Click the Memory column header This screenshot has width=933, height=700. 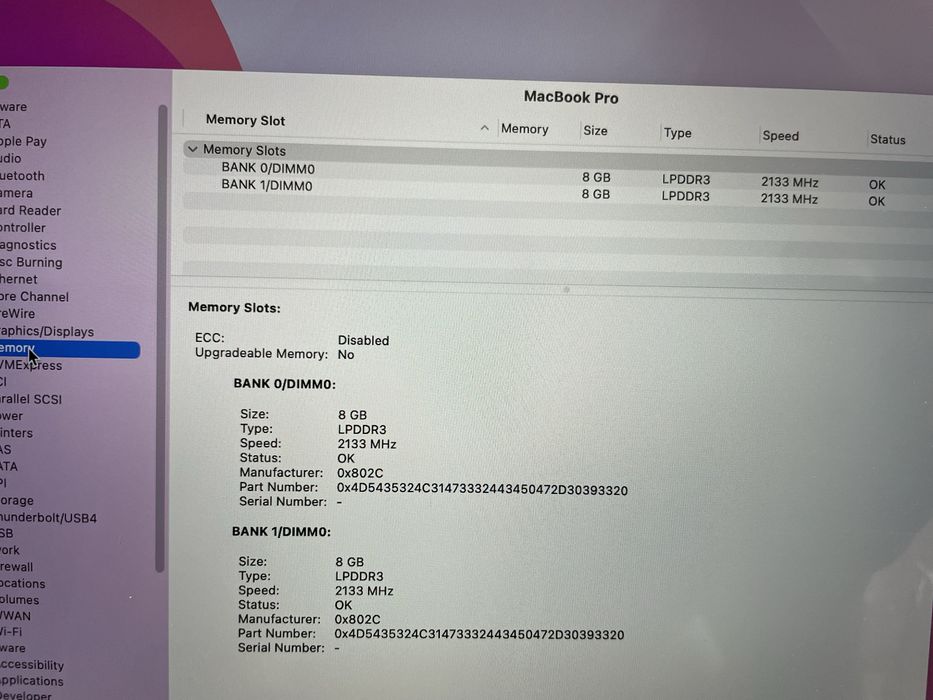click(x=524, y=129)
